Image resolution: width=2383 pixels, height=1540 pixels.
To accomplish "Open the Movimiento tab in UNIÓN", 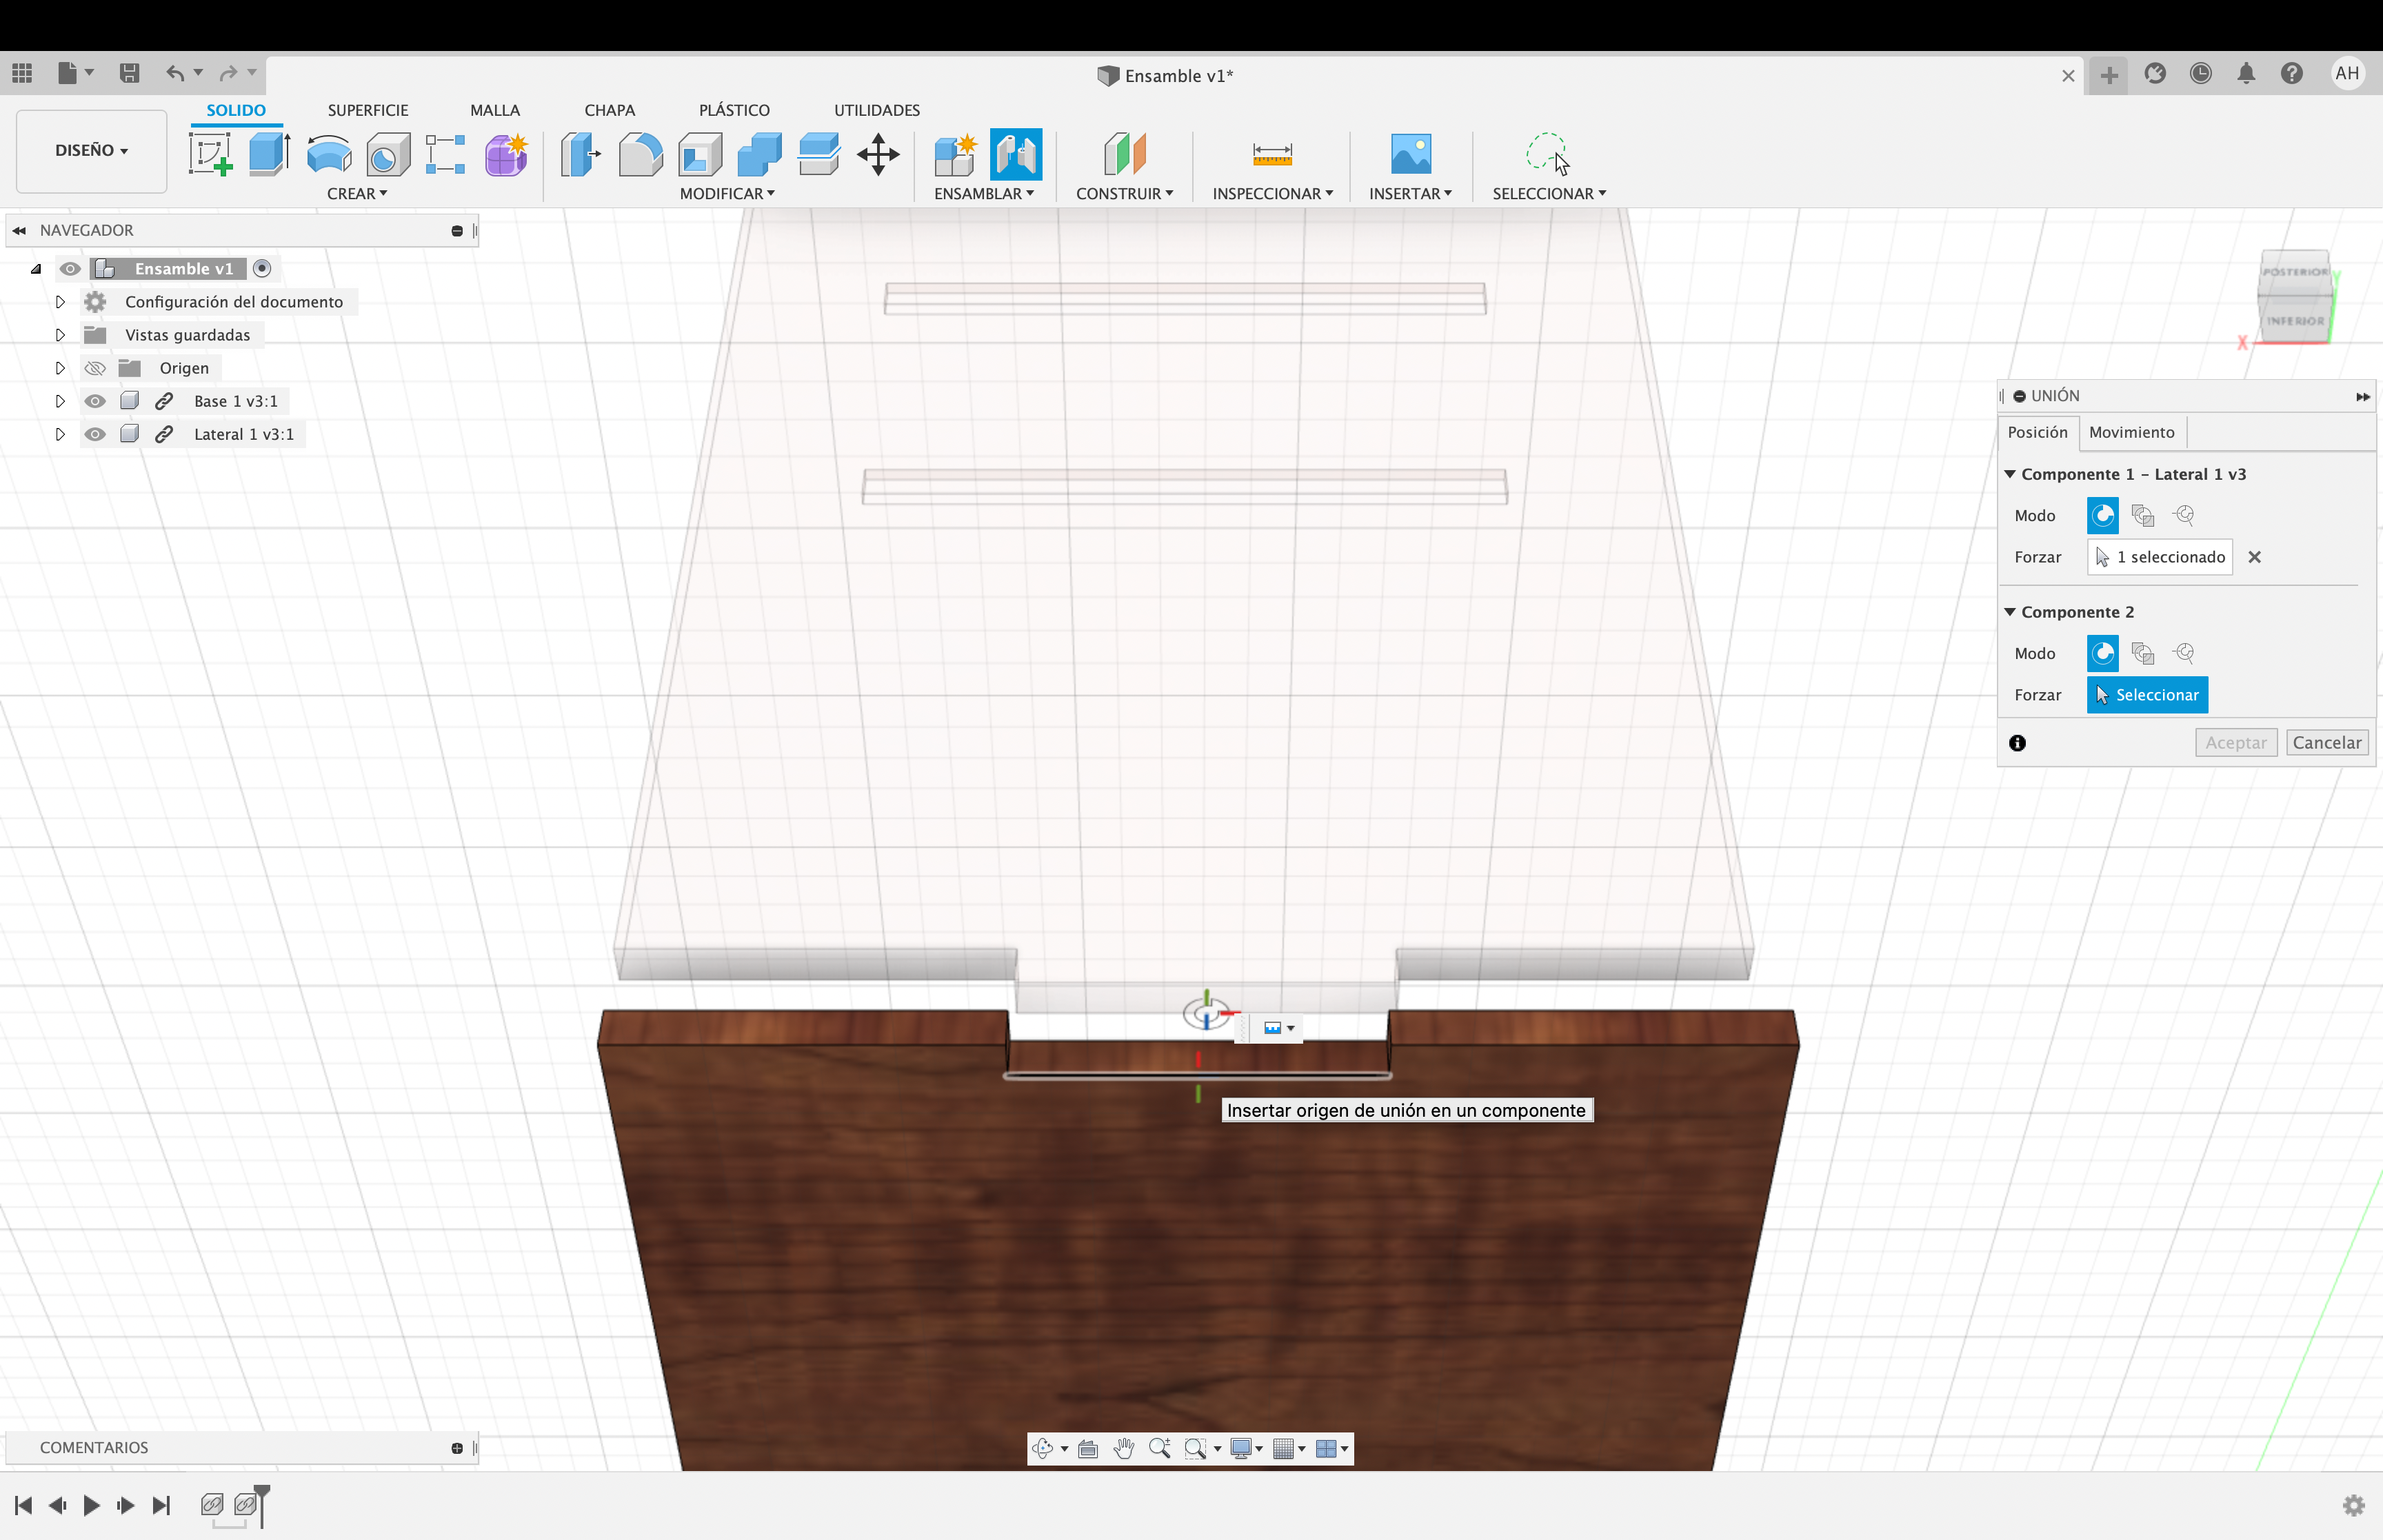I will pos(2132,432).
